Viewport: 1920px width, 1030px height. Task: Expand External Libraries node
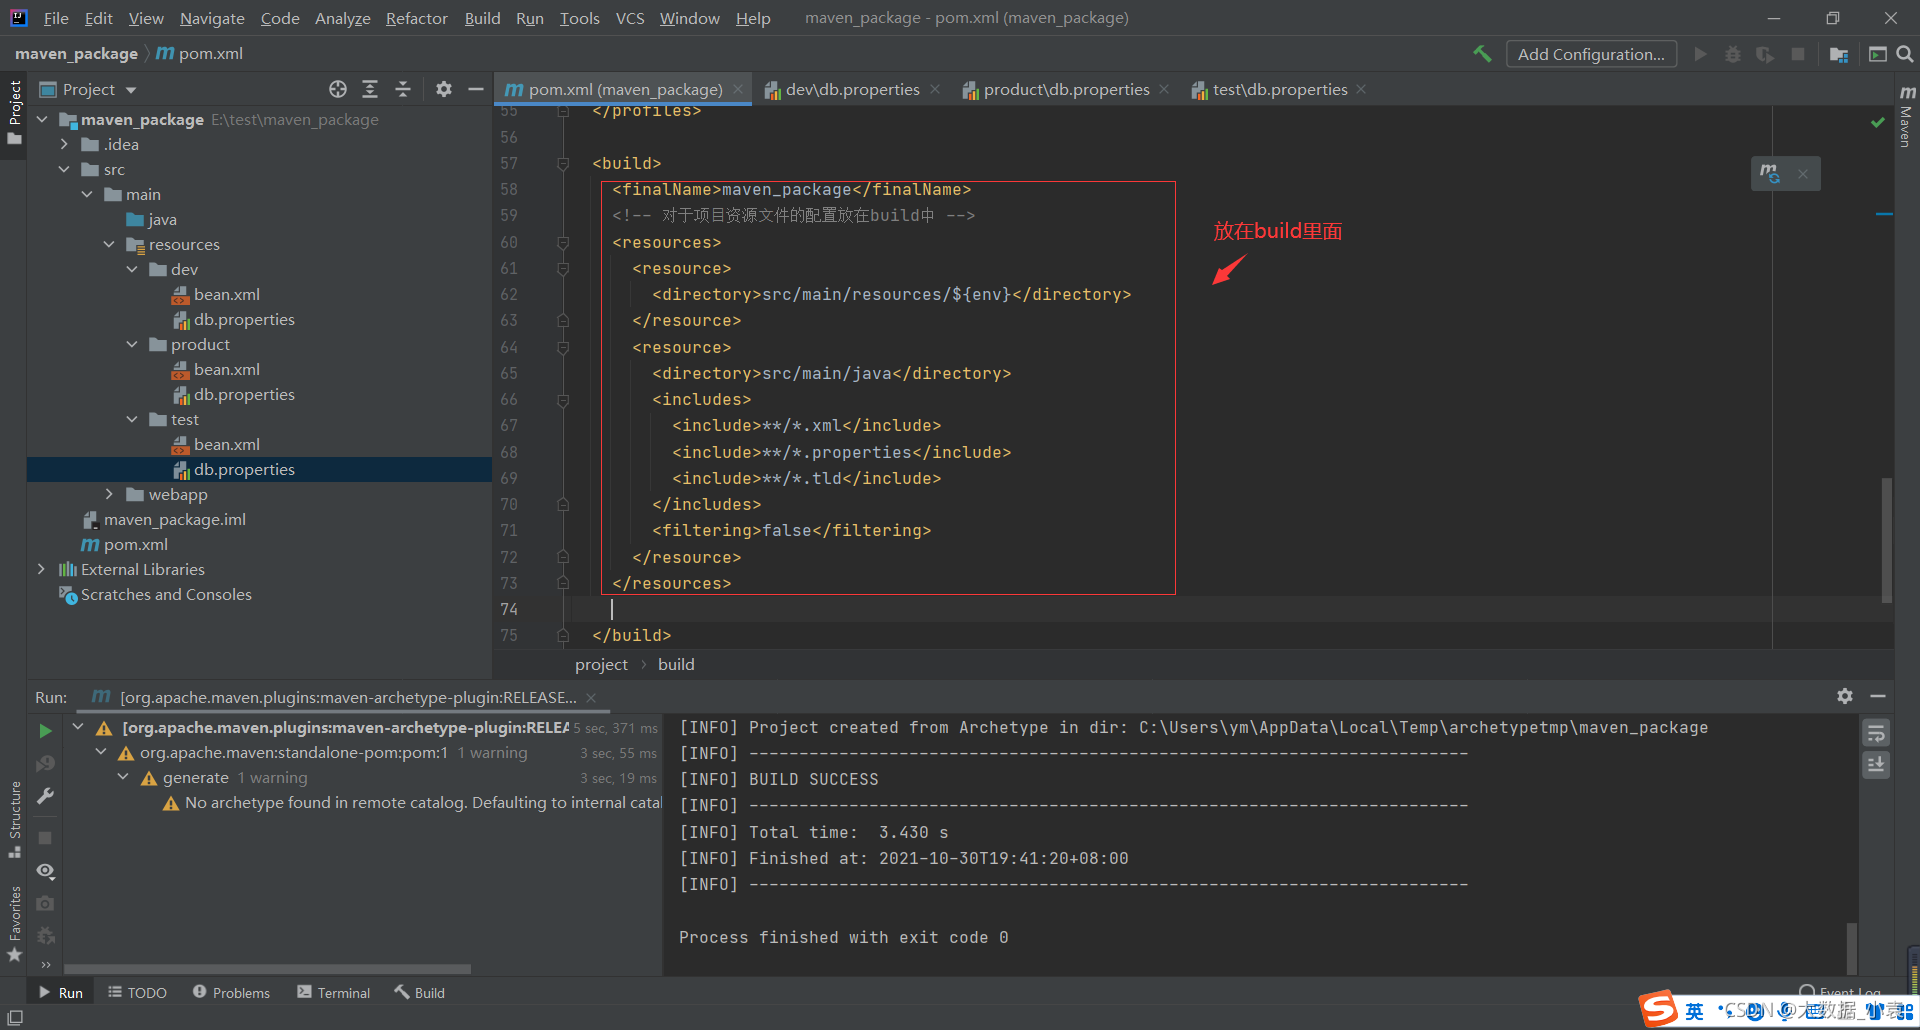point(42,569)
